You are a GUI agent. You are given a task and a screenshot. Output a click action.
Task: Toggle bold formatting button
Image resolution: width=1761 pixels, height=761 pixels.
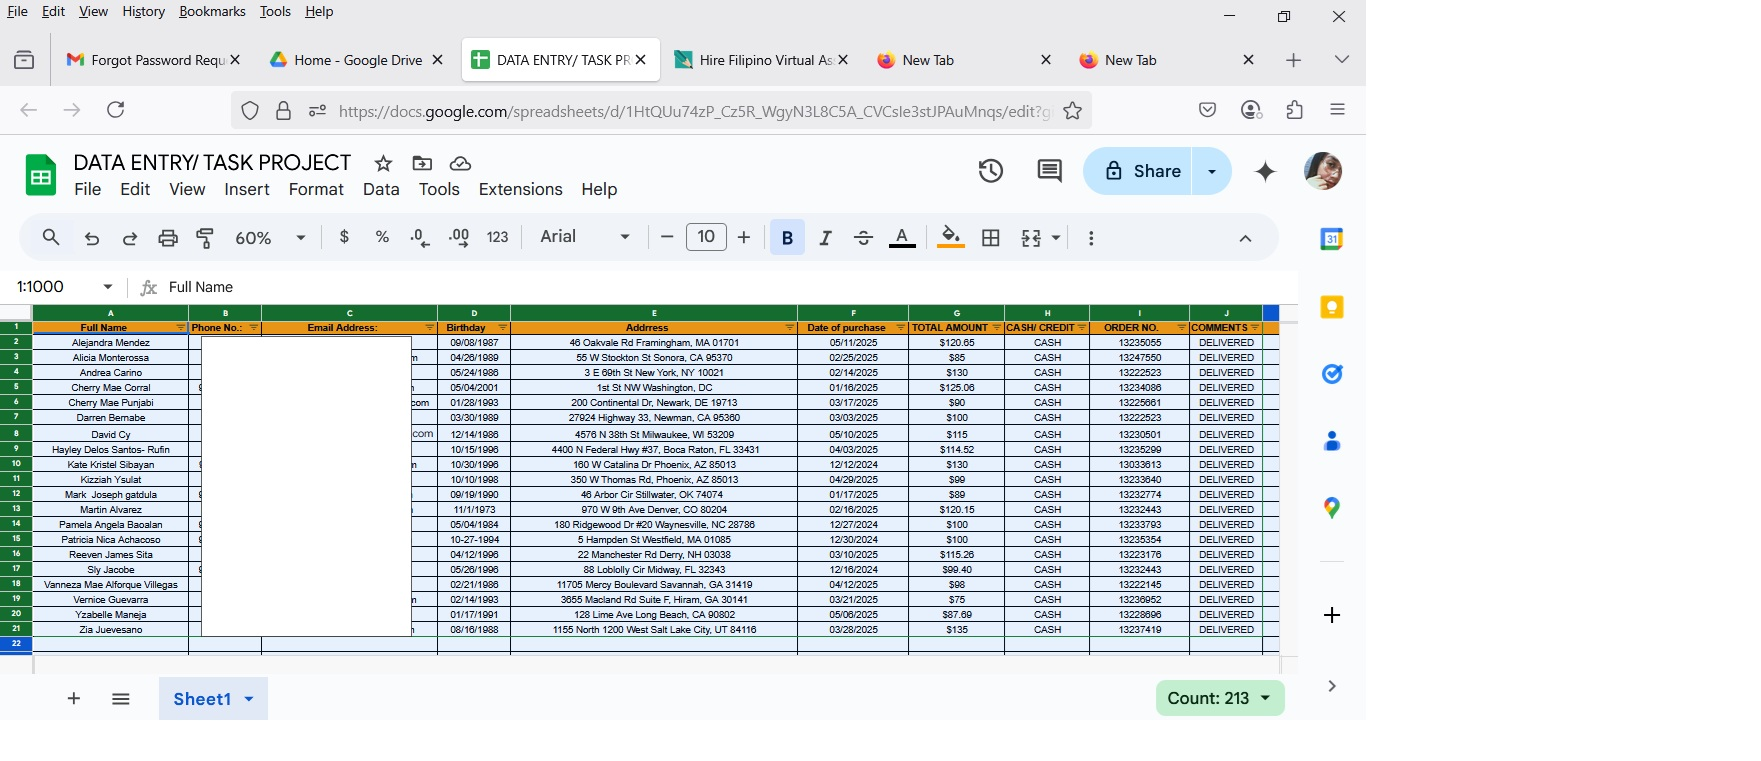[x=787, y=238]
